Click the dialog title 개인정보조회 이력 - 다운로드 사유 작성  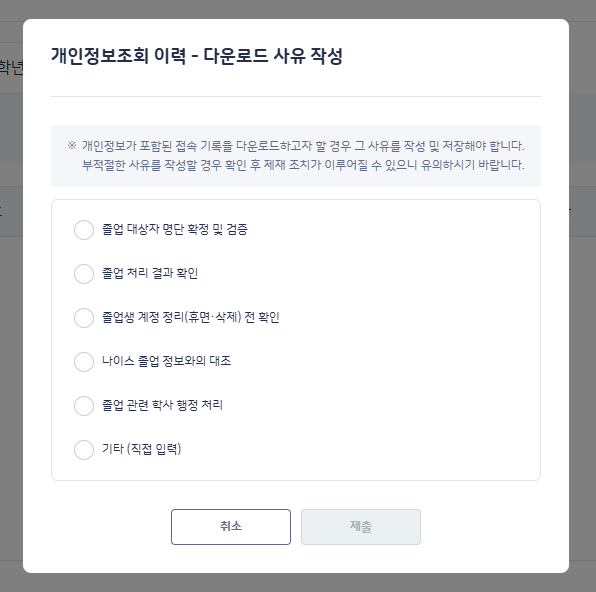(x=197, y=56)
